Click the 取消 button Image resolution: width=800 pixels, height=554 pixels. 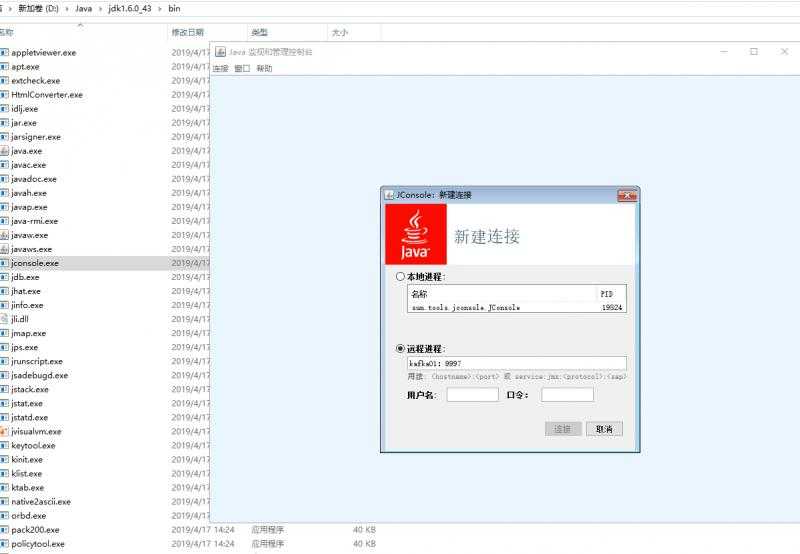click(604, 429)
